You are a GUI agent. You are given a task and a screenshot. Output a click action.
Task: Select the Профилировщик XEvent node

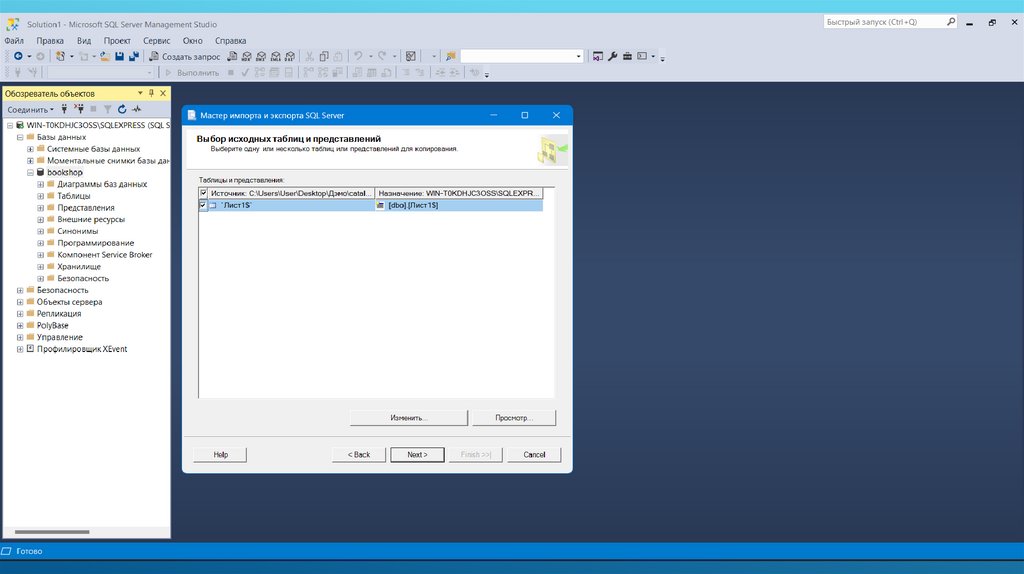(82, 349)
